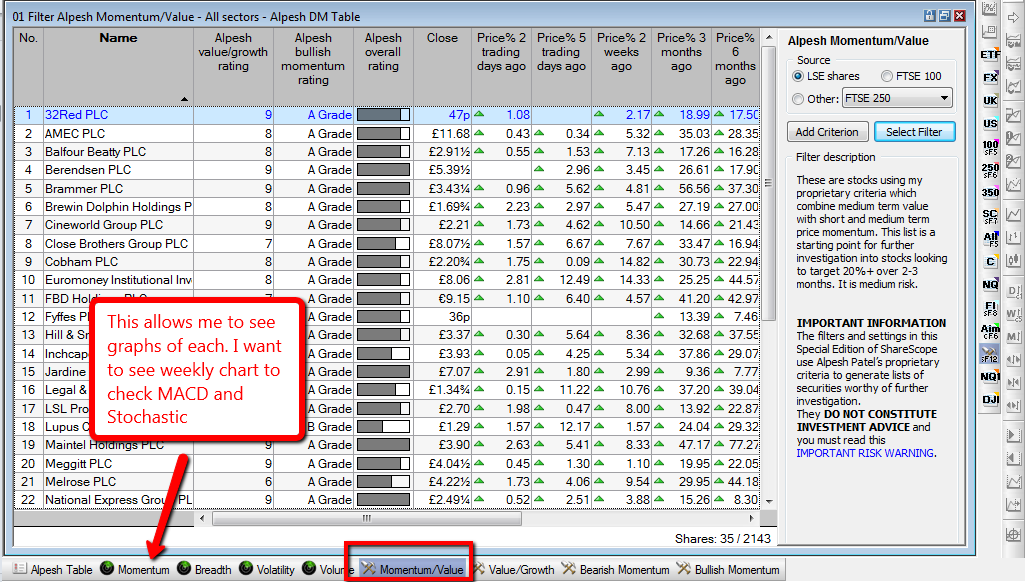Open the NQ1 list icon
The image size is (1025, 582).
pyautogui.click(x=990, y=377)
